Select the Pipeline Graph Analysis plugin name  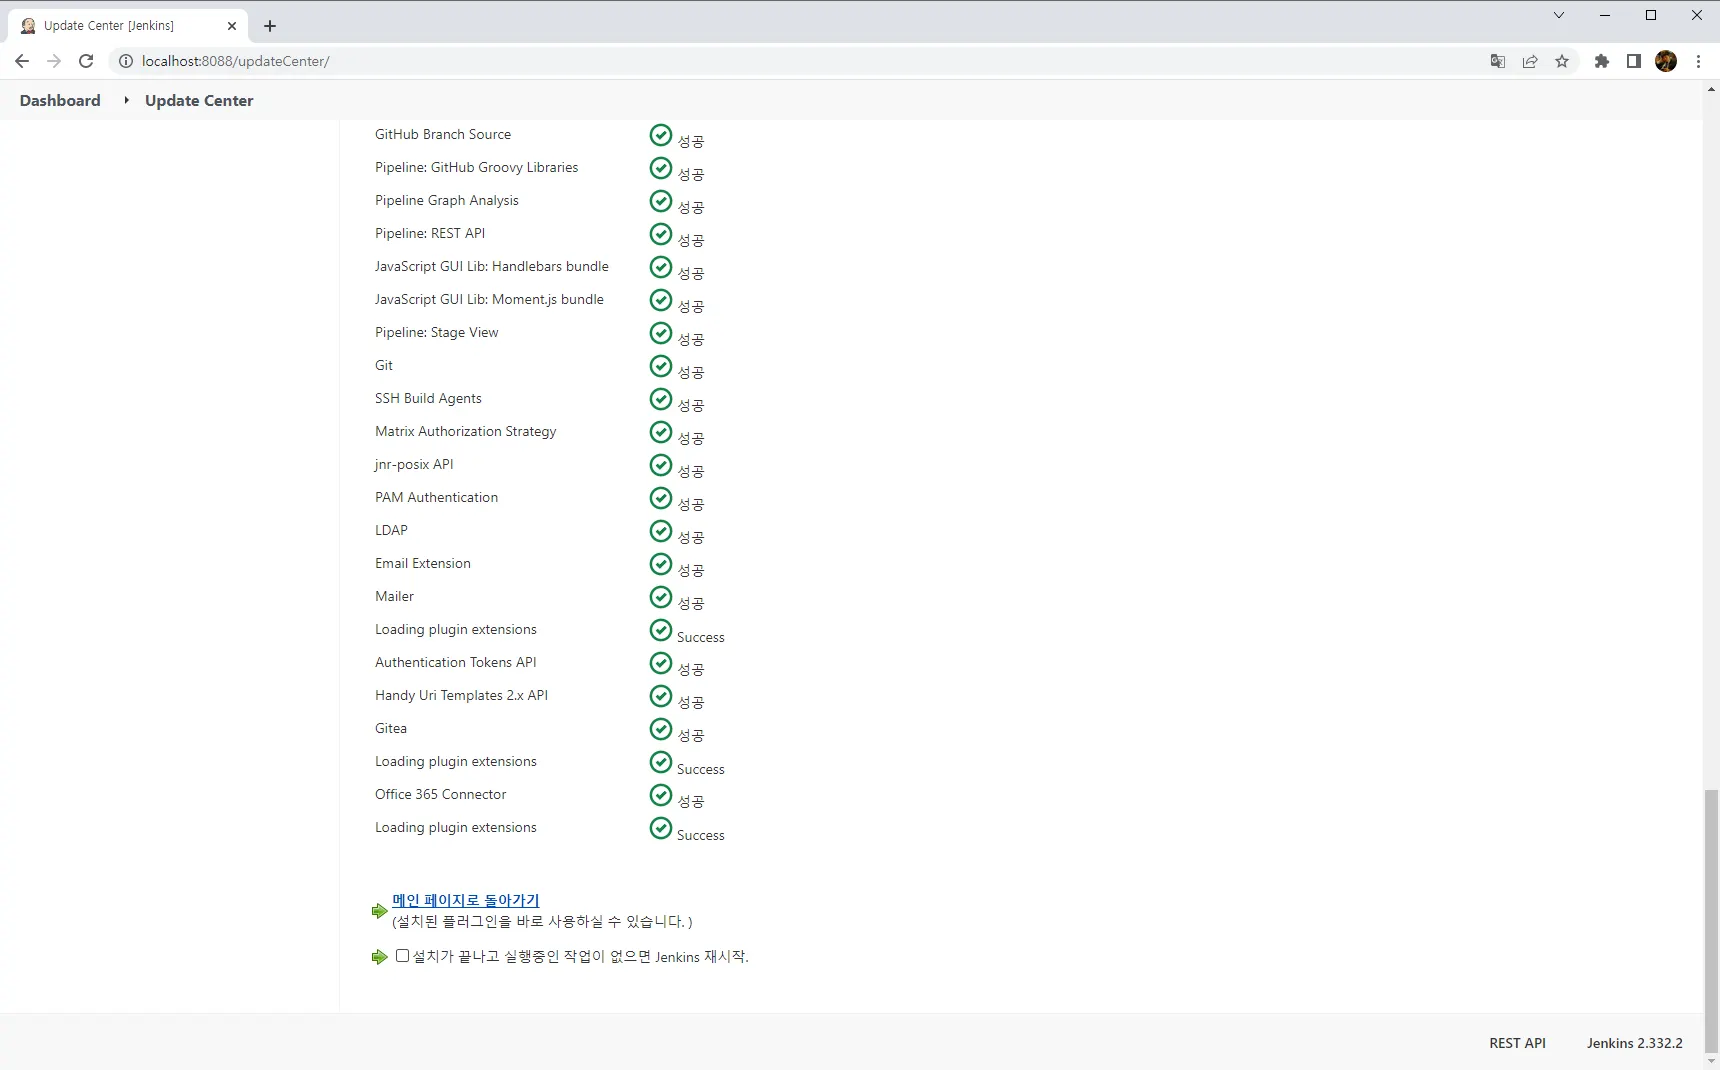coord(447,200)
